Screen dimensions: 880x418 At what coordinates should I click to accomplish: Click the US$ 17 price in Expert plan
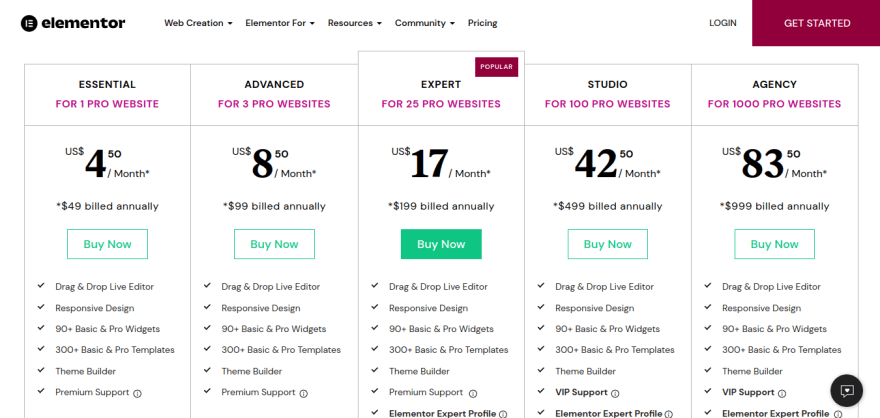[441, 163]
